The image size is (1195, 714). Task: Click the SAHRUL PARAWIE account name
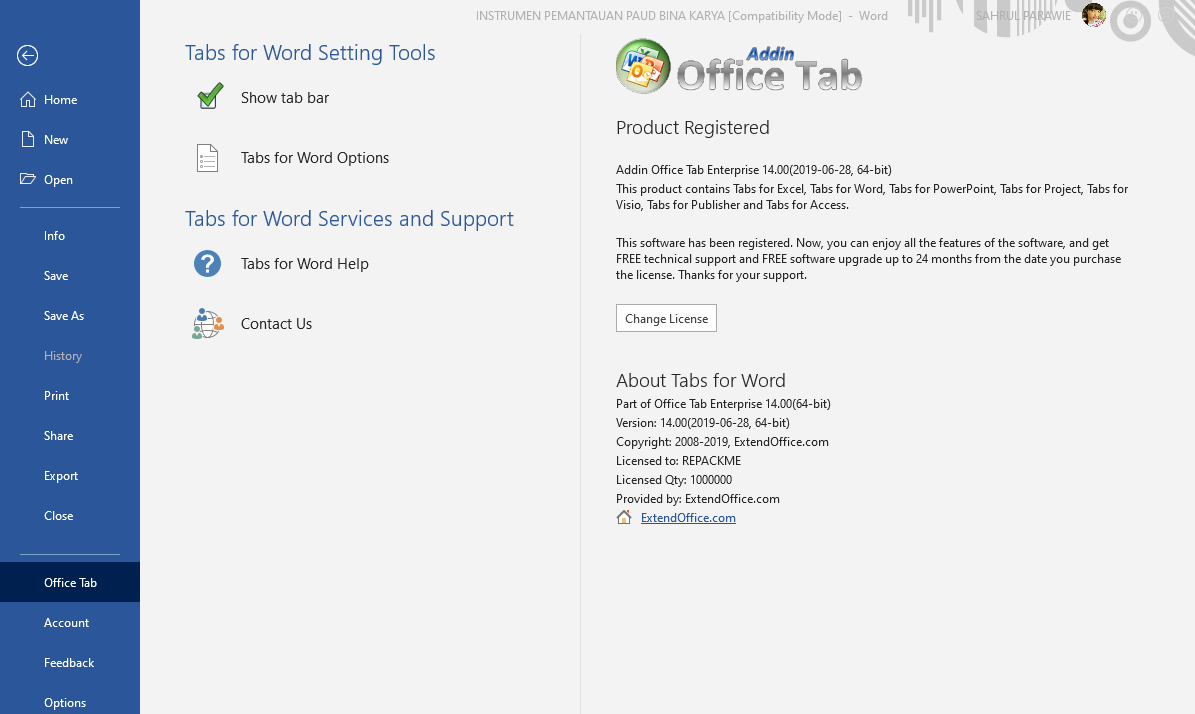coord(1023,15)
